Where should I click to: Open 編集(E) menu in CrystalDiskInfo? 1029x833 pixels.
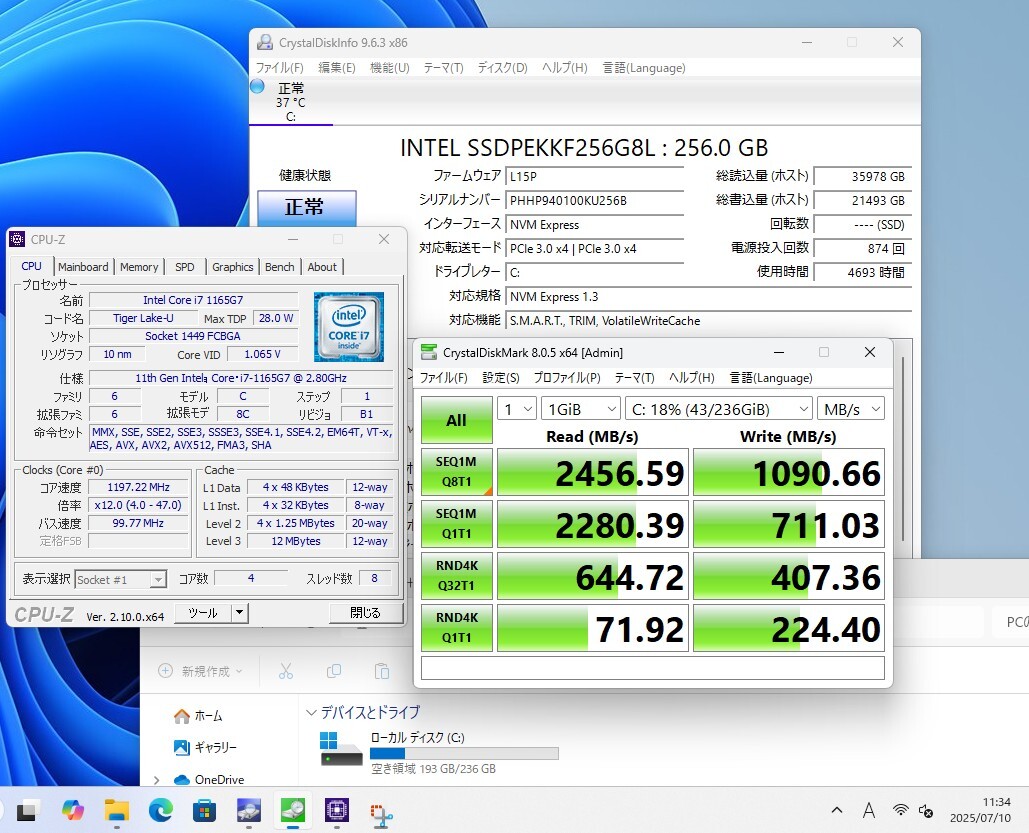337,68
